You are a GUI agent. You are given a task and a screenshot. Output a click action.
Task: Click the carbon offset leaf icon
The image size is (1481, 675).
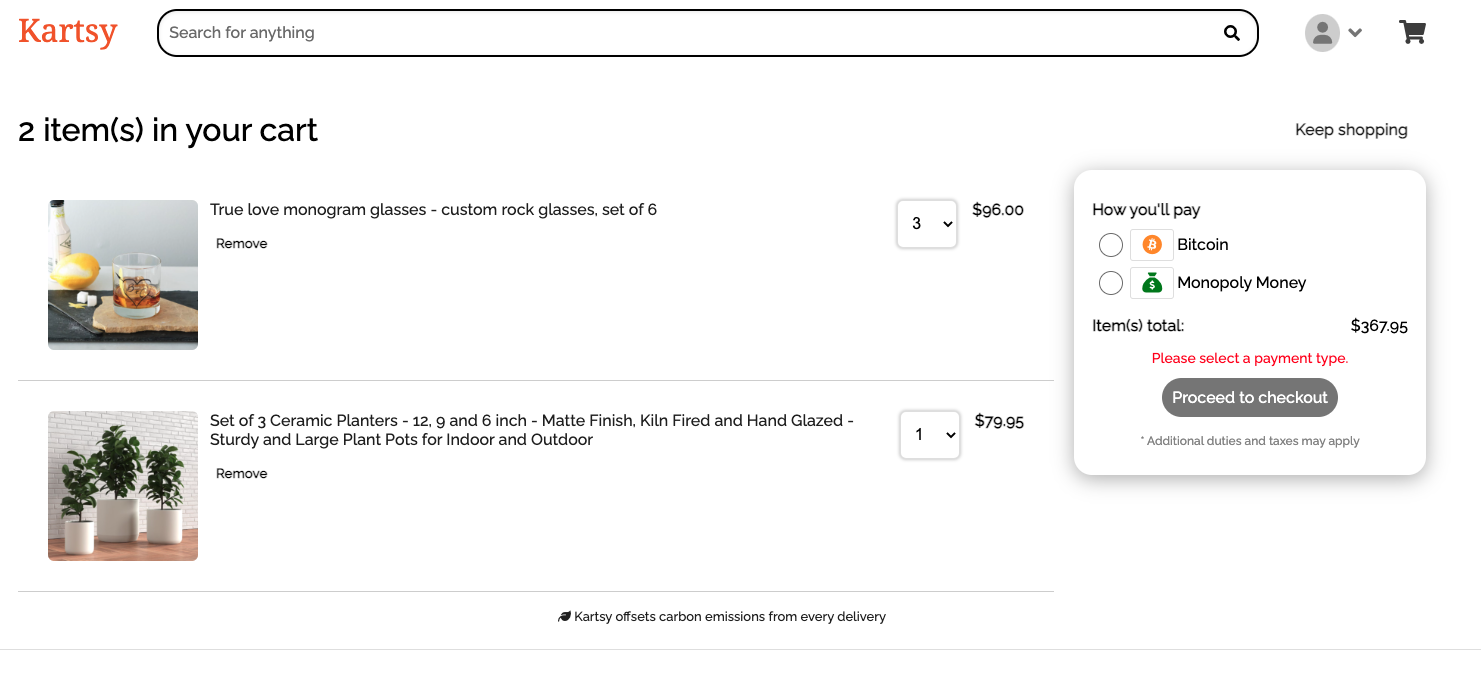click(x=564, y=617)
